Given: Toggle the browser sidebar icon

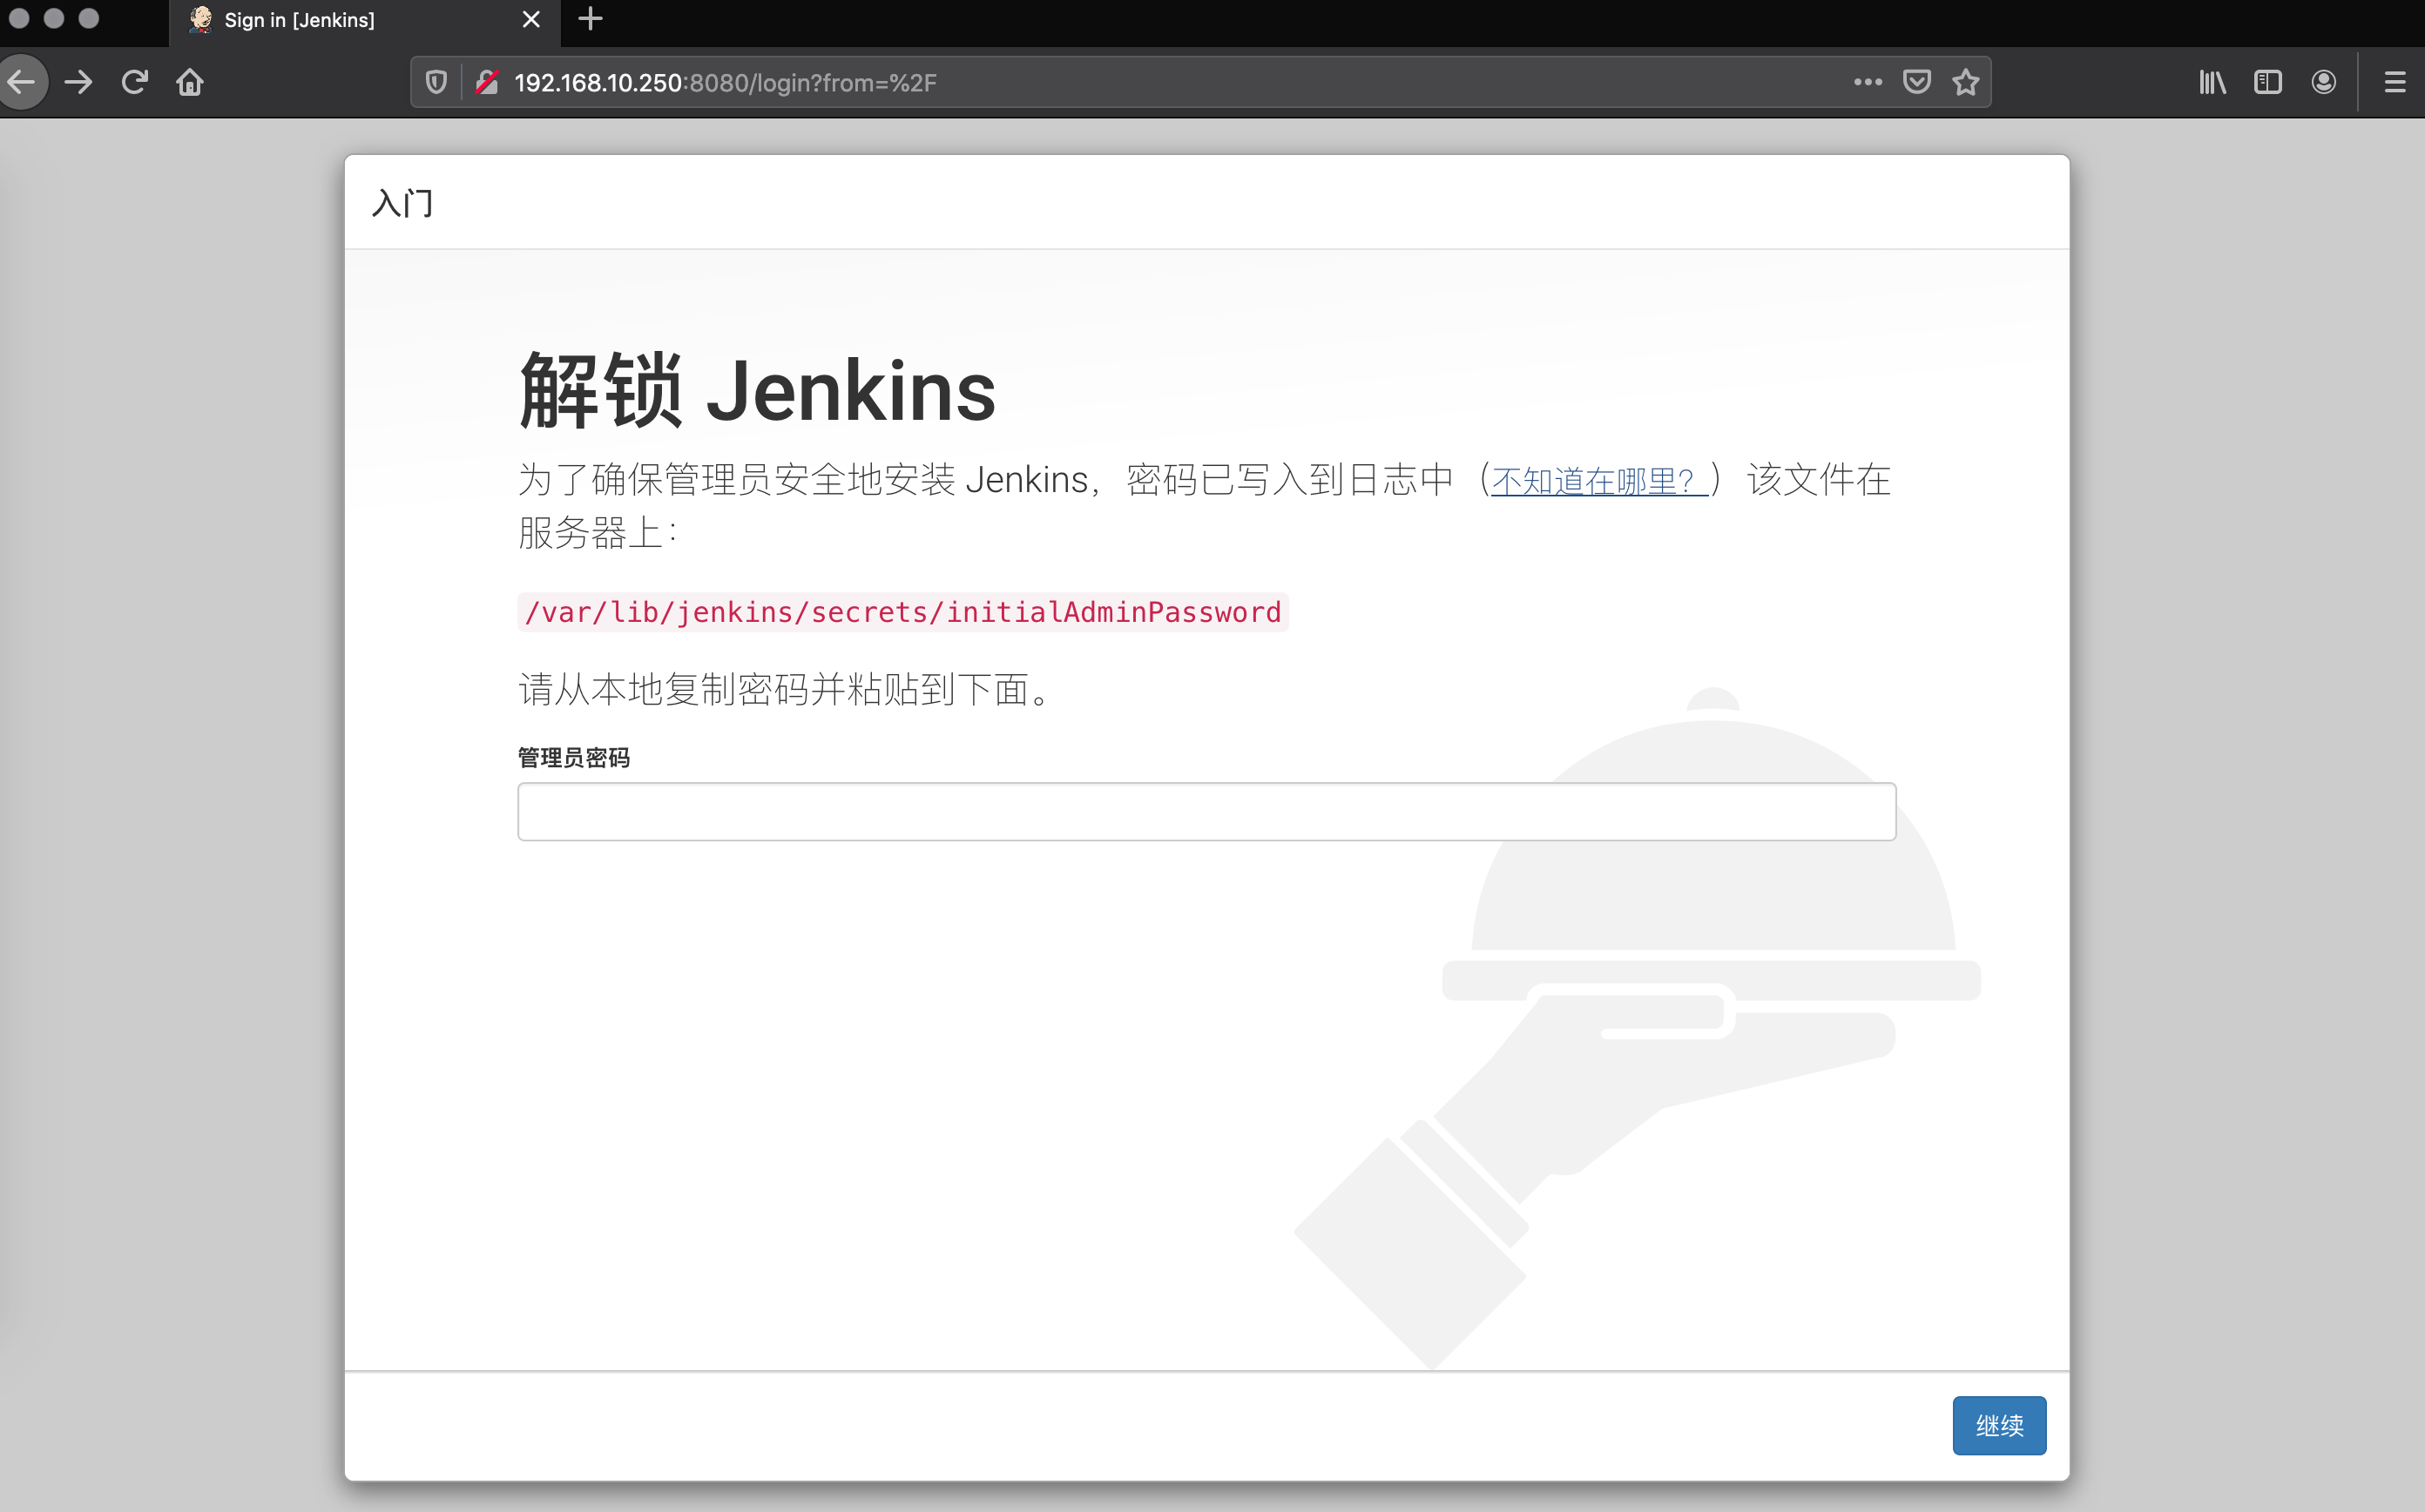Looking at the screenshot, I should click(x=2268, y=82).
